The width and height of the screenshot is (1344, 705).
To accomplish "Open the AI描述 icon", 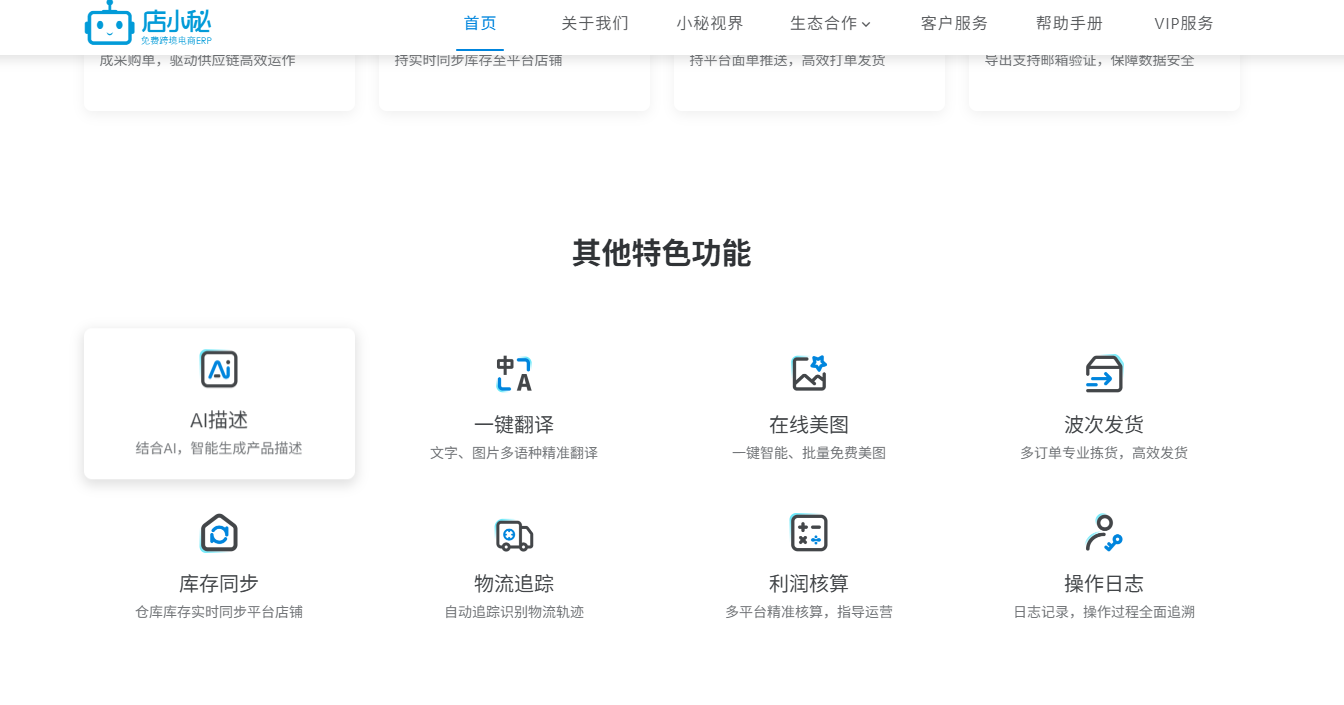I will [x=219, y=369].
